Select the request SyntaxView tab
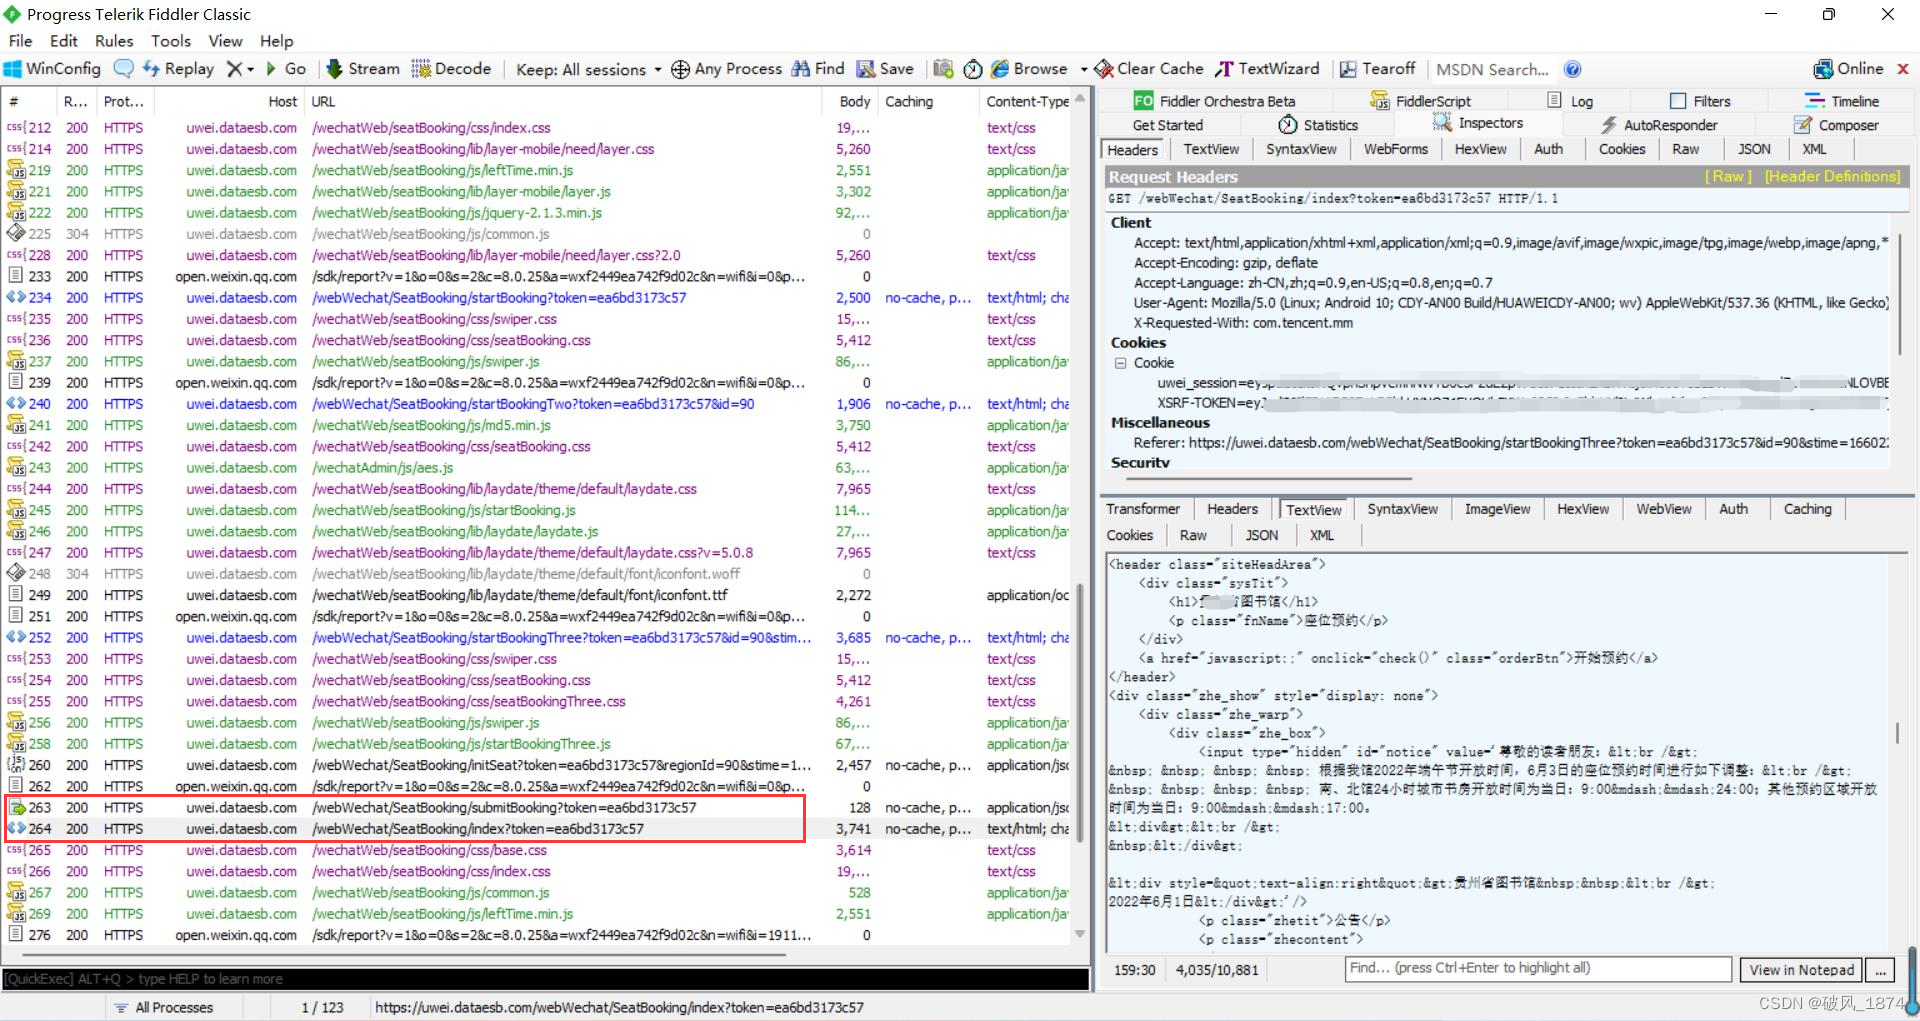This screenshot has height=1021, width=1920. pos(1301,149)
